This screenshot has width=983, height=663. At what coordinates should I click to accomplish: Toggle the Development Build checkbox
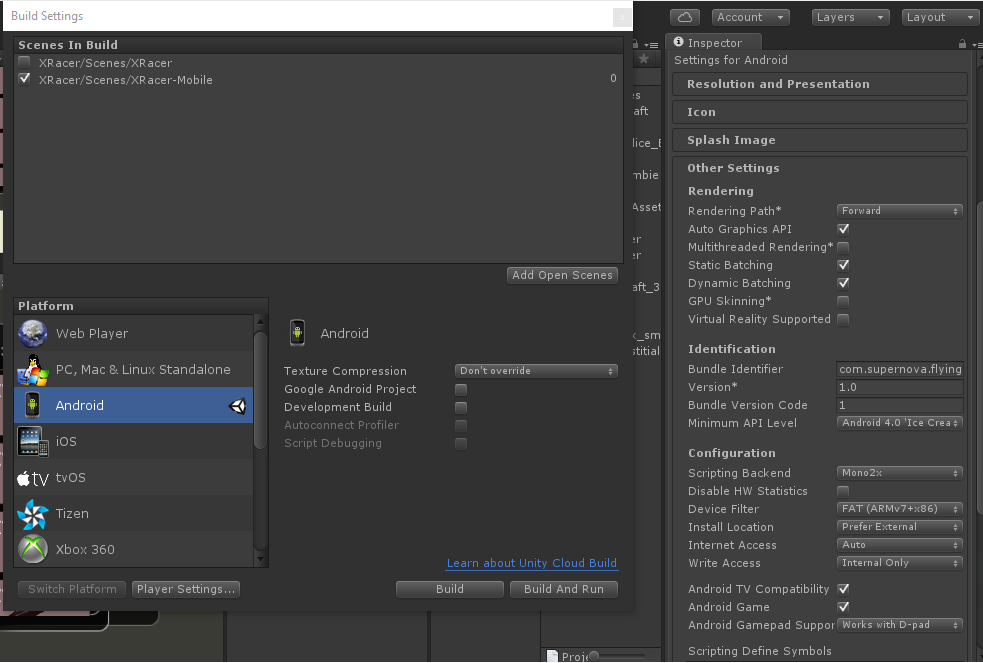(x=461, y=407)
